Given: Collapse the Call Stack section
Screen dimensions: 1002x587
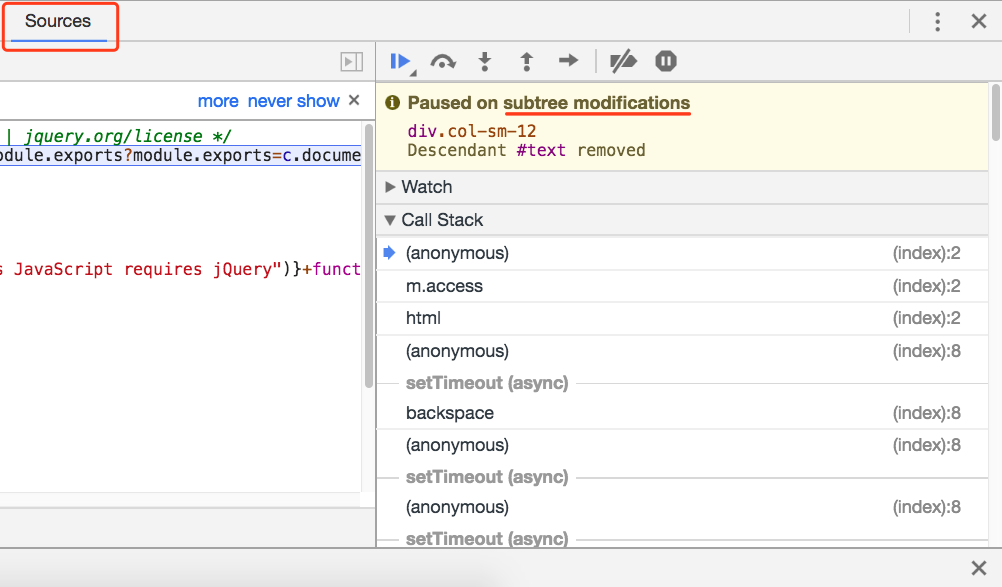Looking at the screenshot, I should (442, 220).
